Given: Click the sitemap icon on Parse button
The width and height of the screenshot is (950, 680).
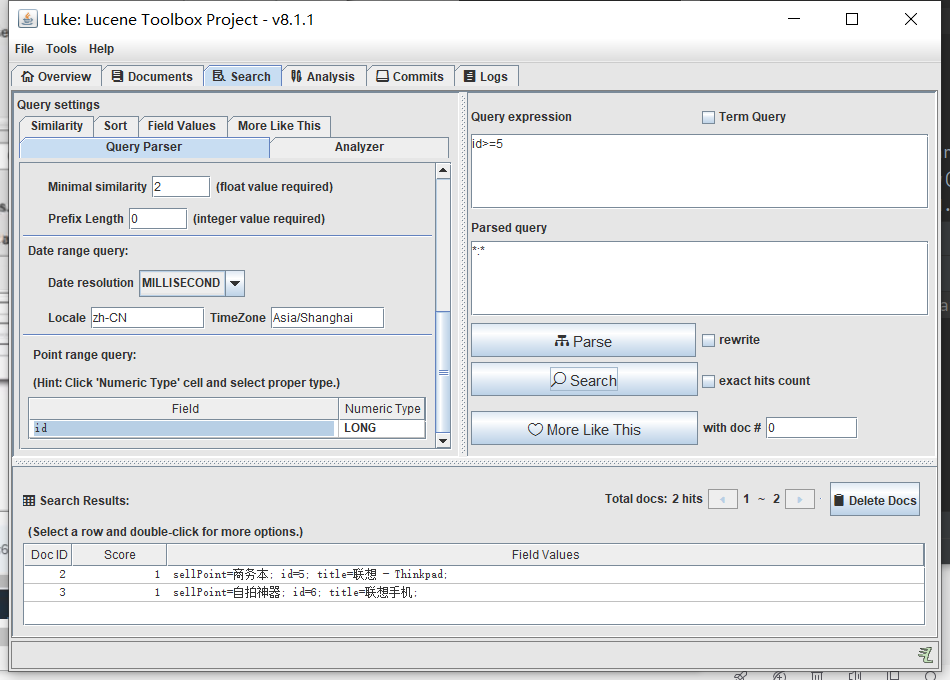Looking at the screenshot, I should 562,341.
